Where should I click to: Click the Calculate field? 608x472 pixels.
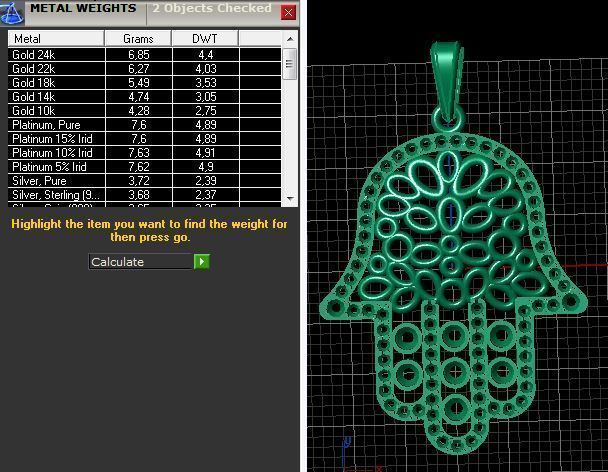click(x=141, y=262)
